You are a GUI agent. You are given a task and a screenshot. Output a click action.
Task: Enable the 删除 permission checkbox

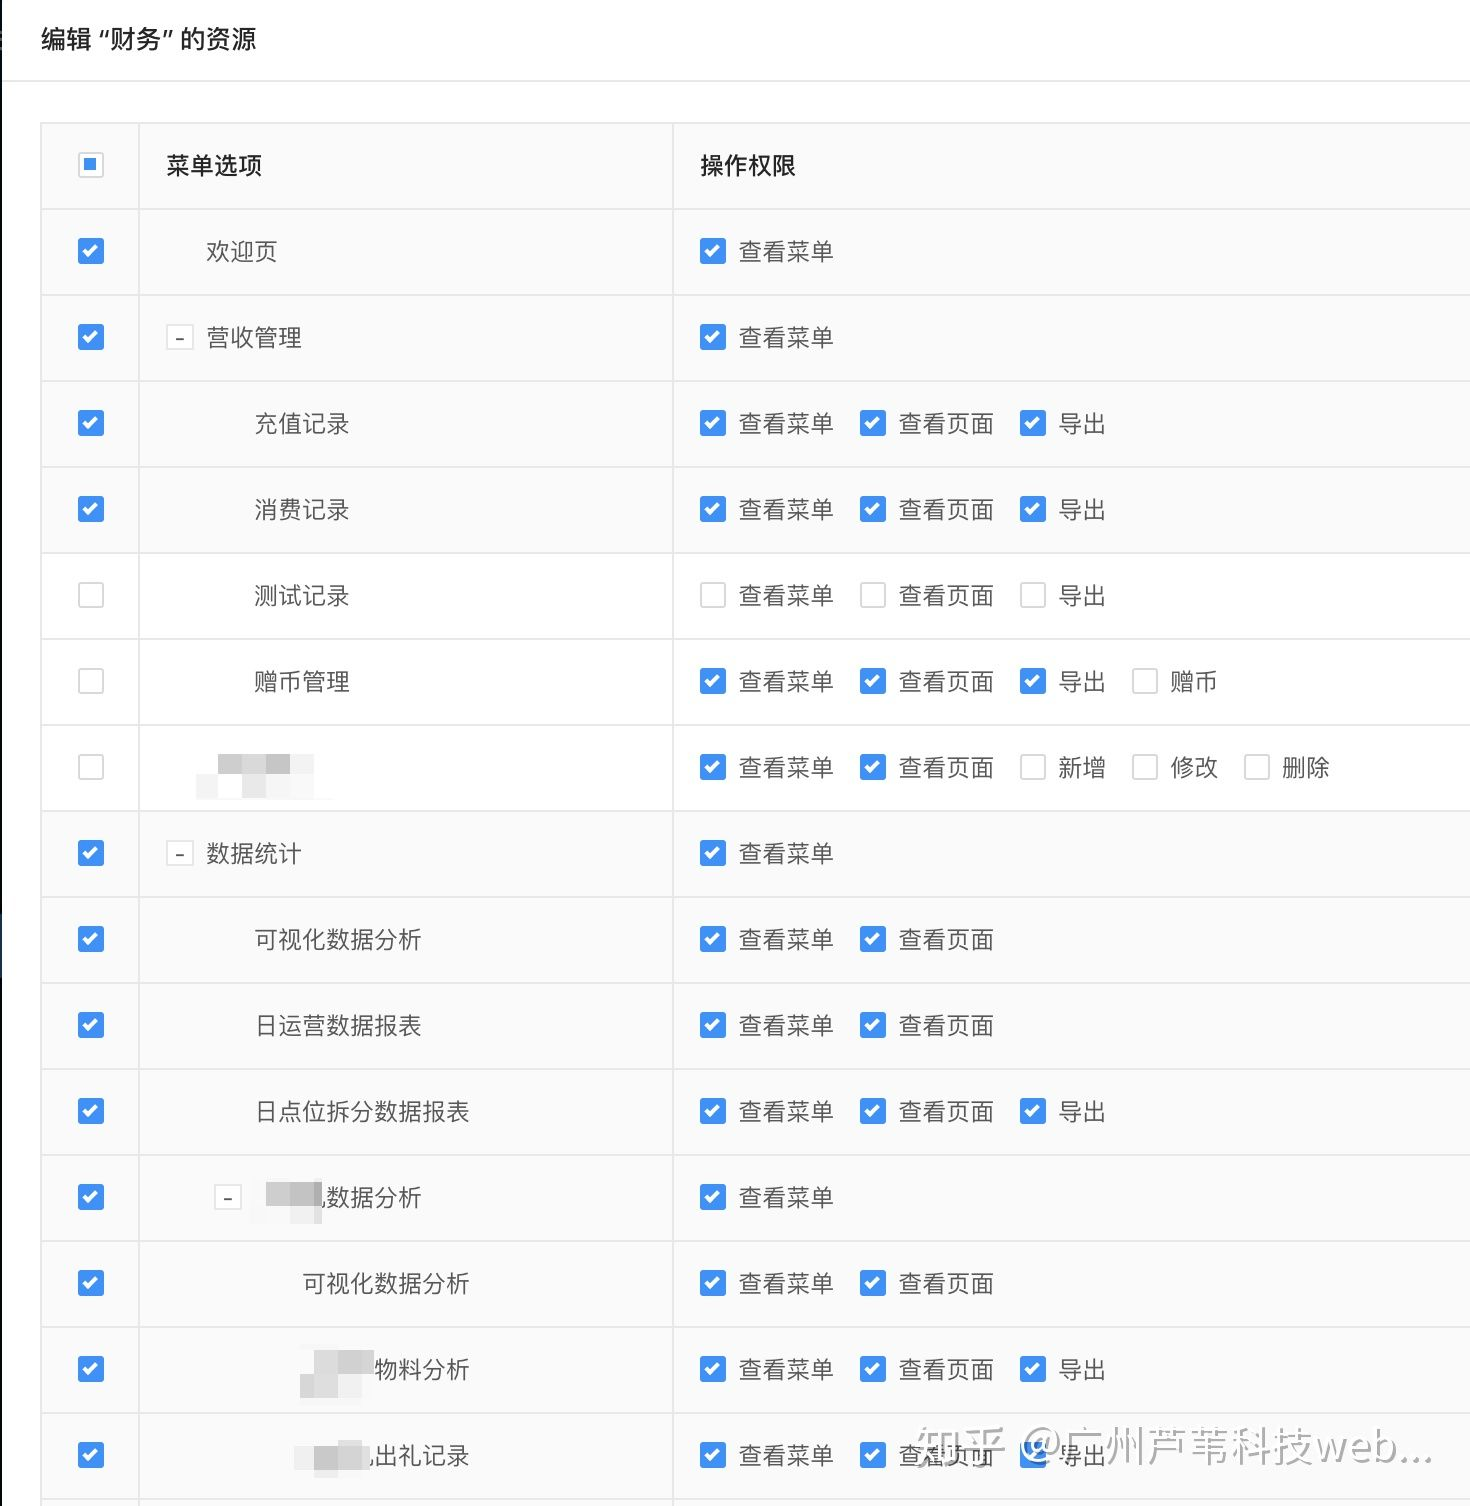(x=1256, y=767)
